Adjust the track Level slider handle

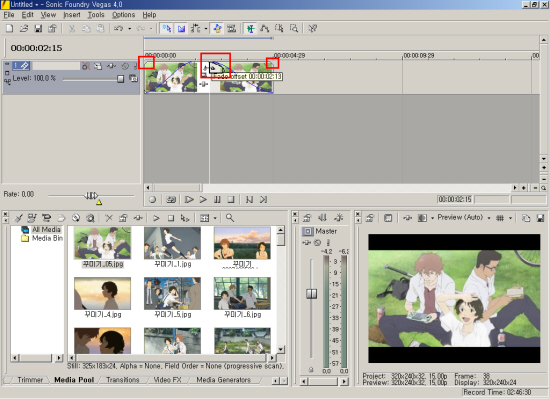[120, 79]
